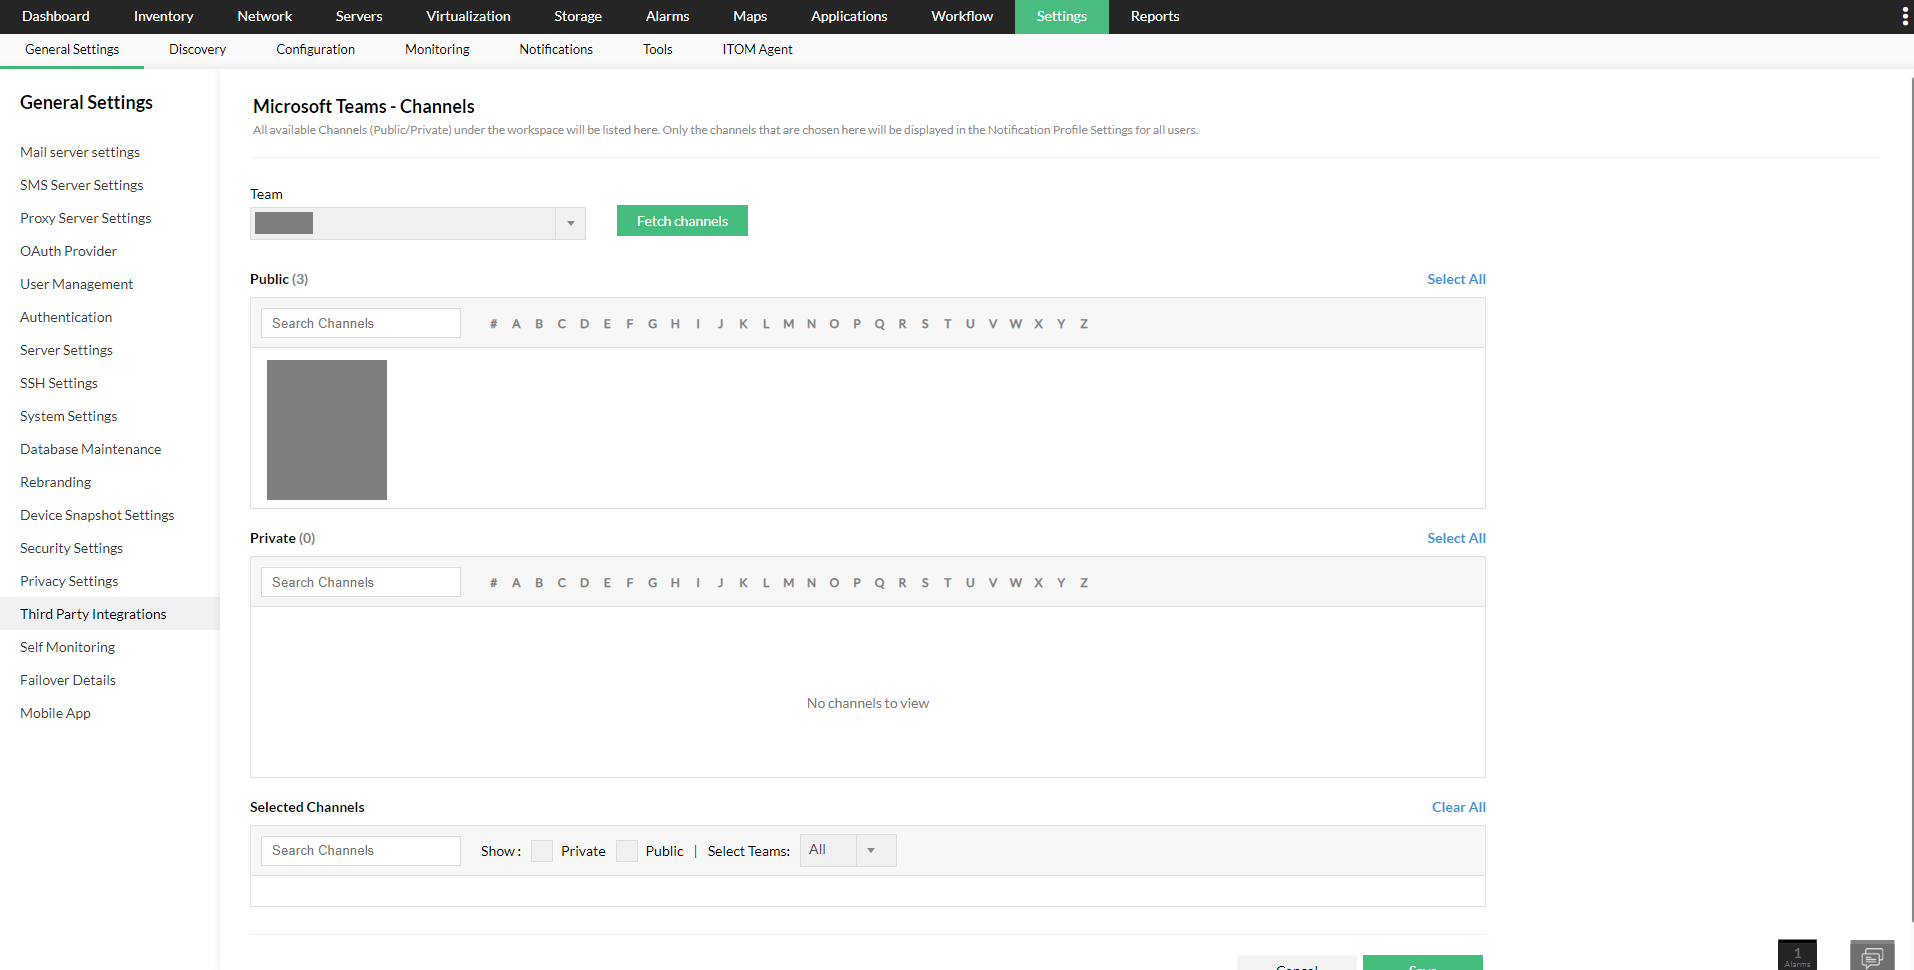The image size is (1914, 970).
Task: Open the Maps menu
Action: click(x=750, y=16)
